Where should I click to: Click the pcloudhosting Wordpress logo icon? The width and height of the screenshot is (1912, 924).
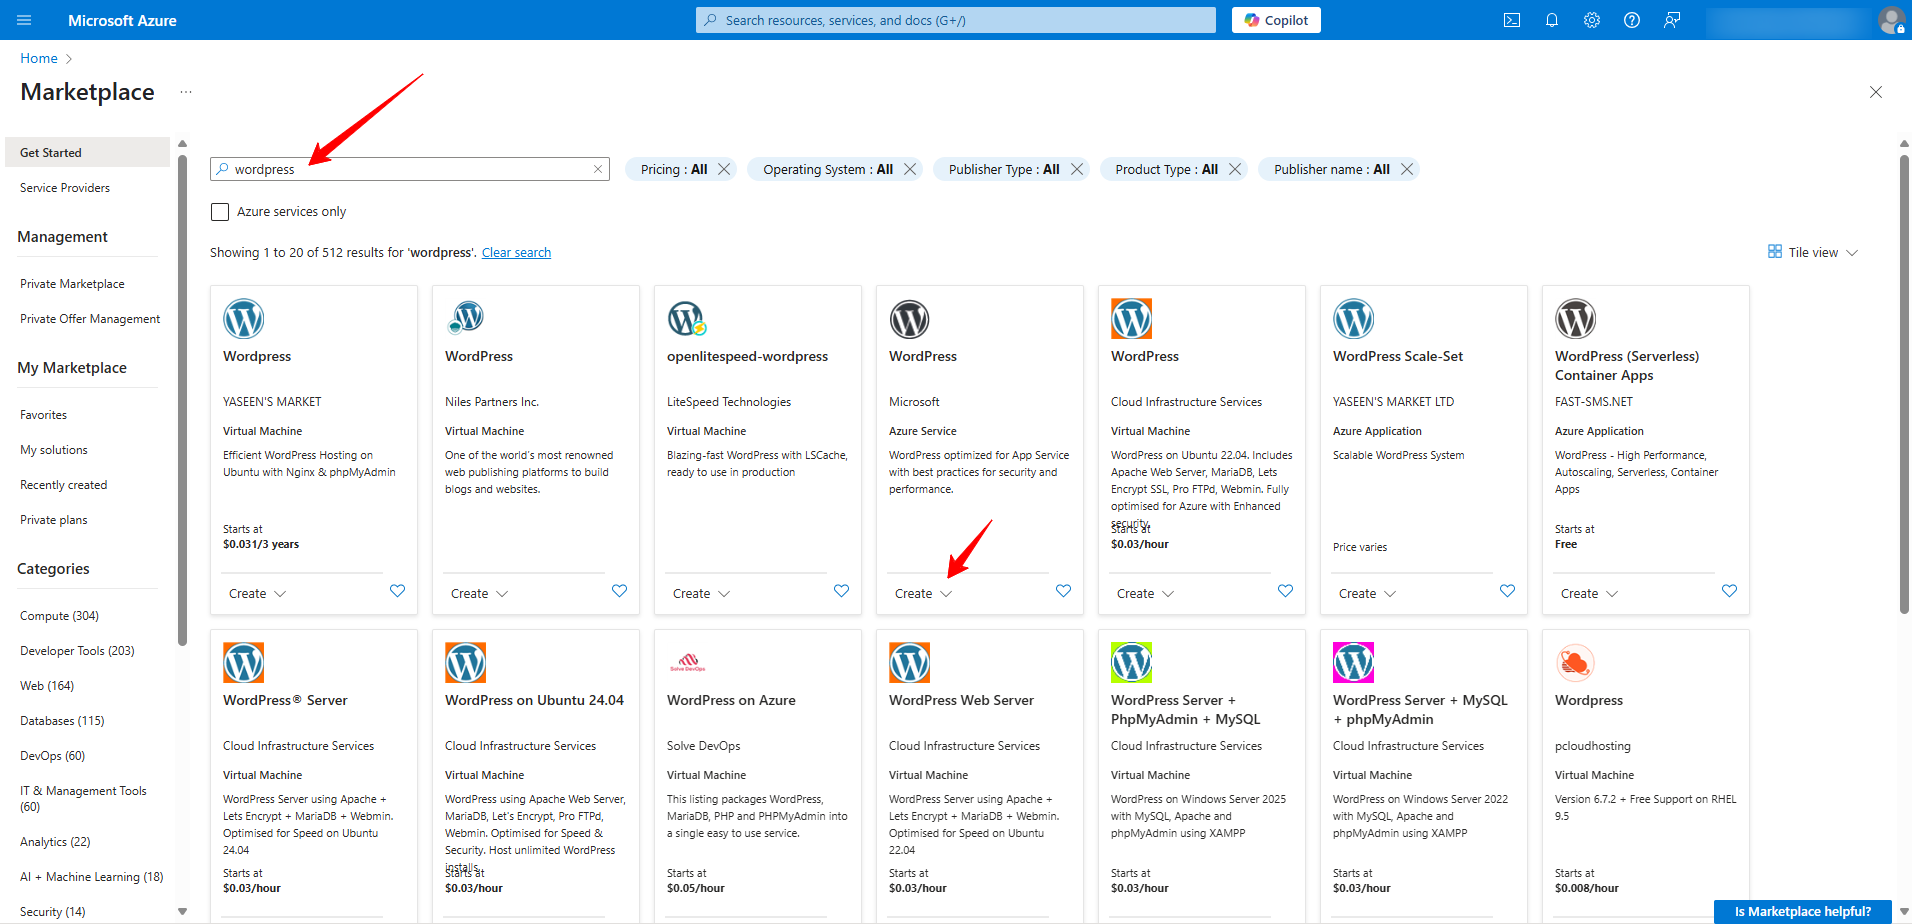tap(1575, 663)
